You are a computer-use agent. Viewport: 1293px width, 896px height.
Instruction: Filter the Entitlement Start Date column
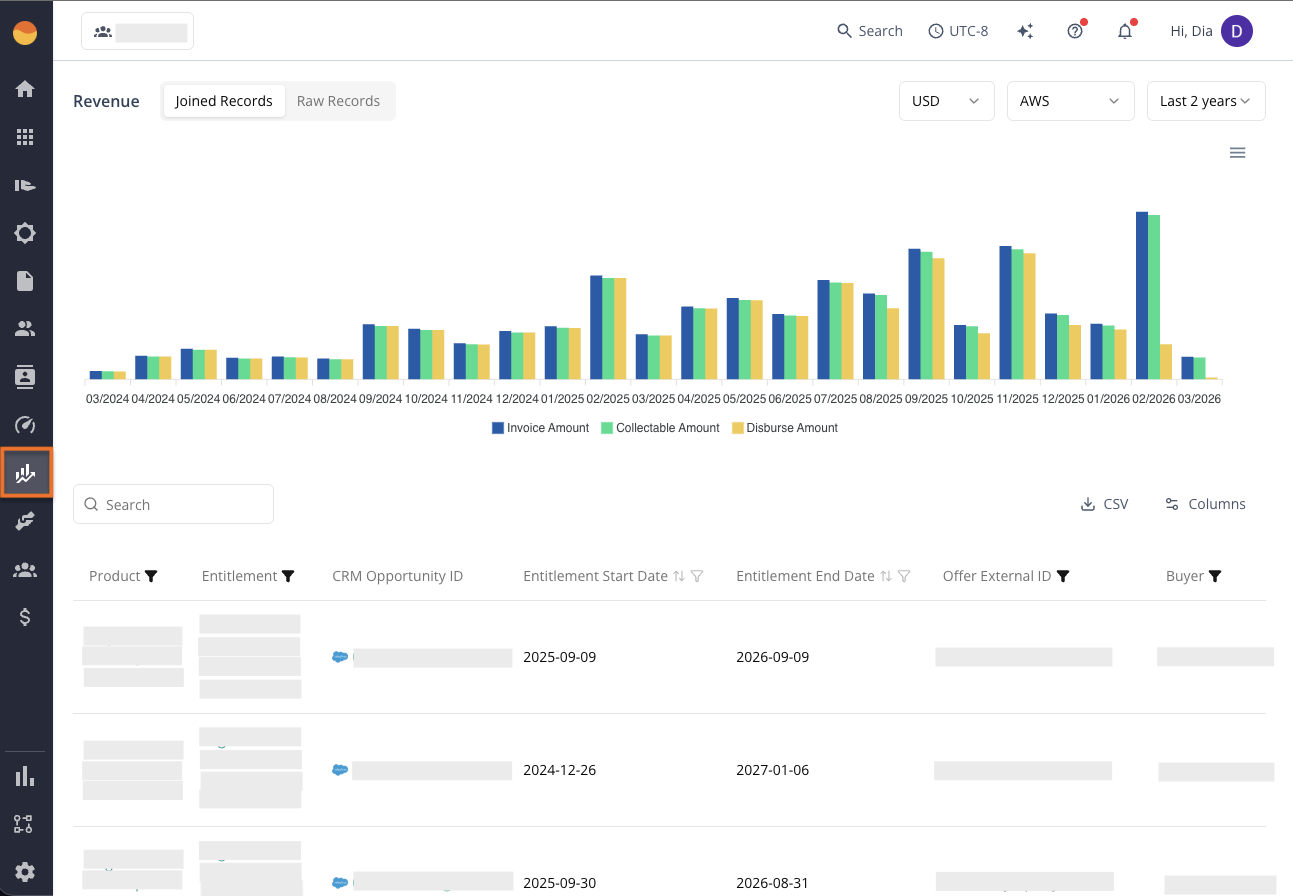697,576
